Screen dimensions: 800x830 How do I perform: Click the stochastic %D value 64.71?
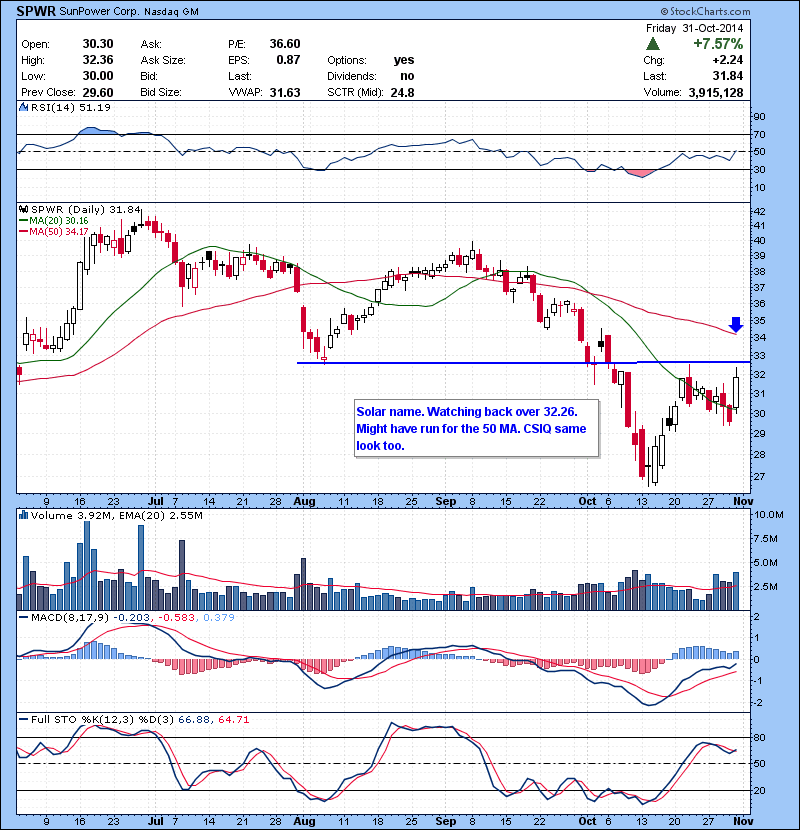click(233, 720)
